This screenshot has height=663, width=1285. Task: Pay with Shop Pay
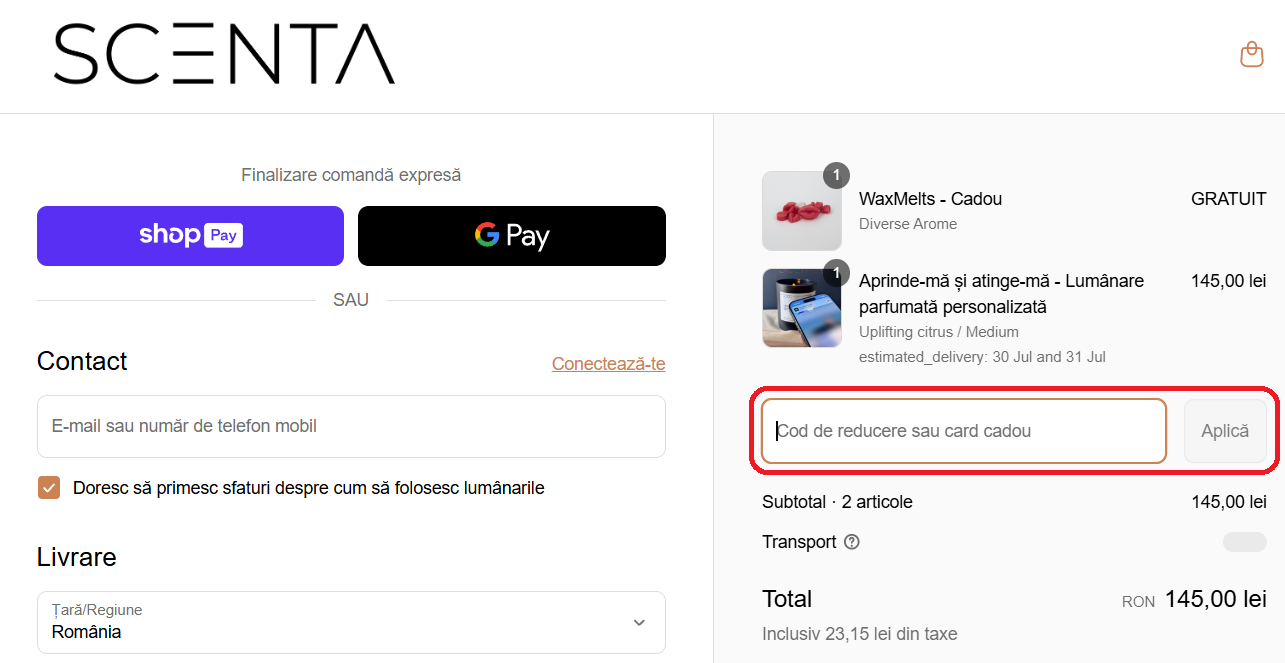pos(190,236)
